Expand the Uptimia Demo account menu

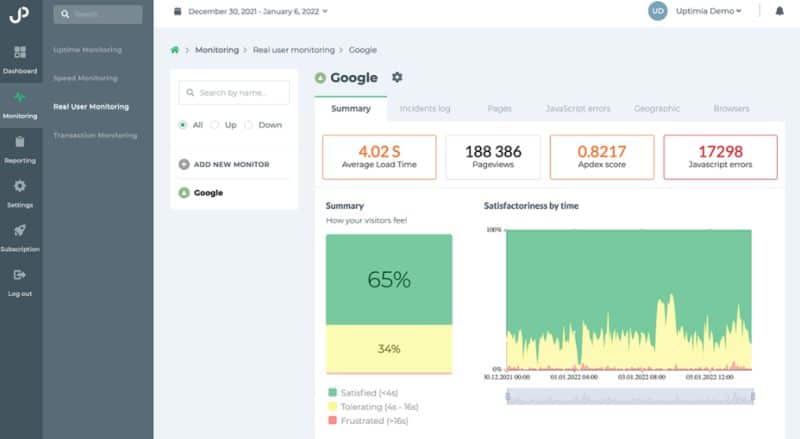pos(709,11)
